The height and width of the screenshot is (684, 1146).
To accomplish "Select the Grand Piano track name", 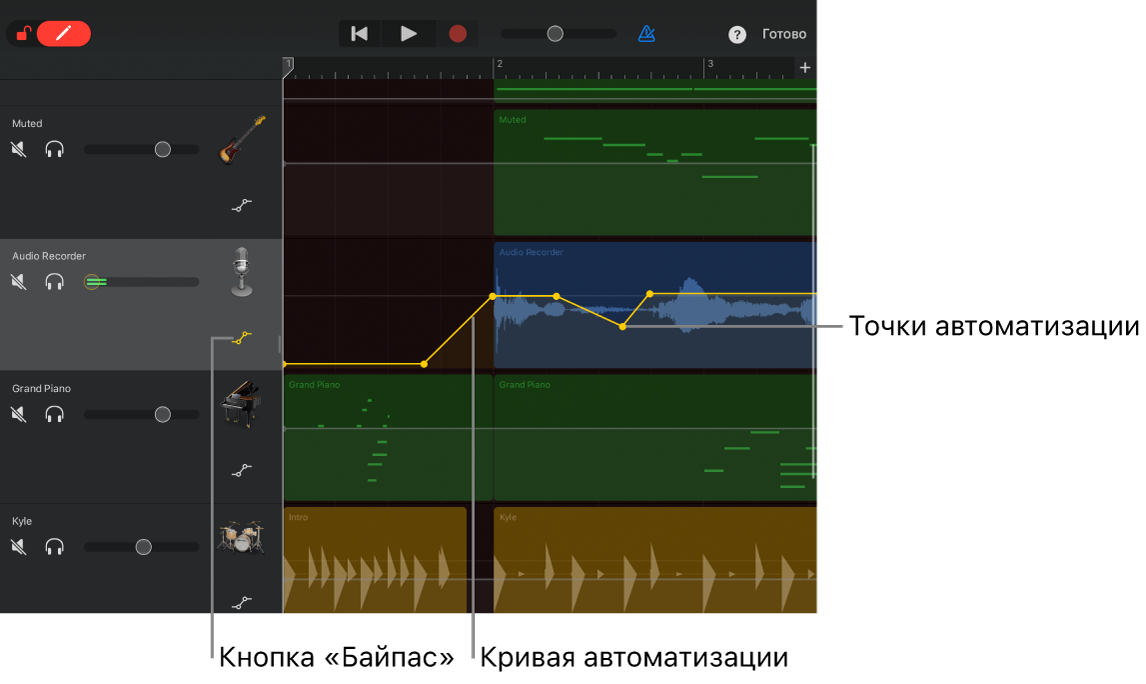I will point(42,389).
